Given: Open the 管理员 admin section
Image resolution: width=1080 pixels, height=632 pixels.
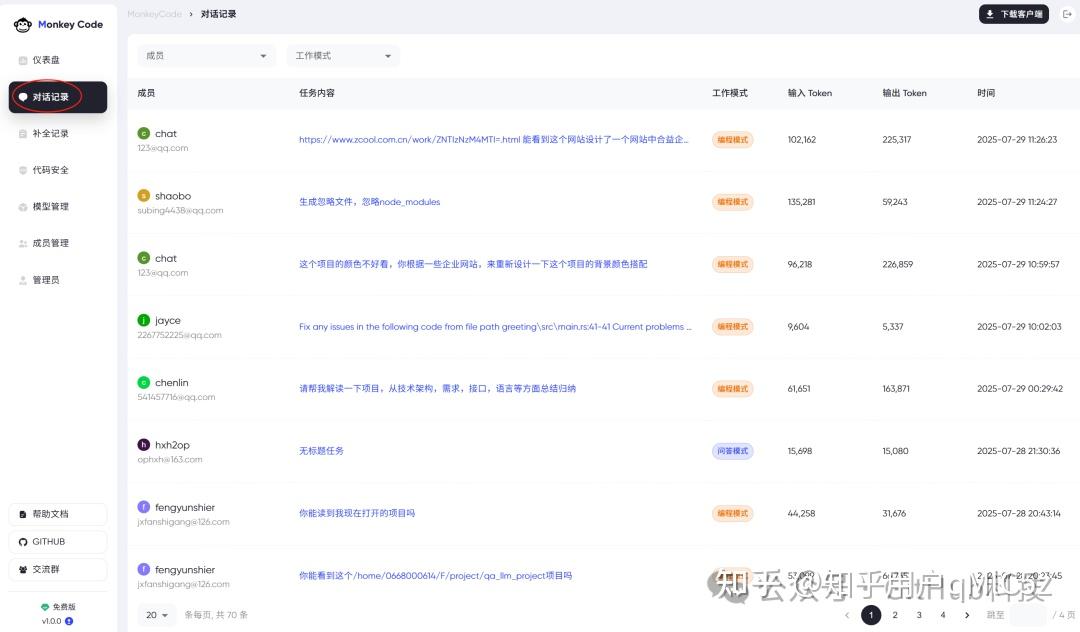Looking at the screenshot, I should coord(55,280).
